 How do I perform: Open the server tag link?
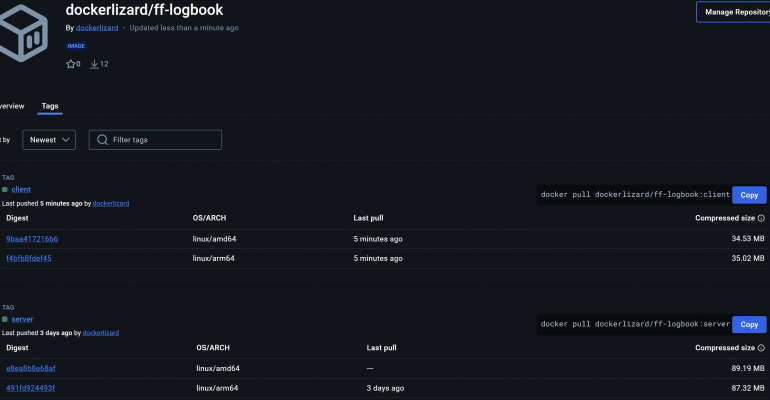click(22, 319)
